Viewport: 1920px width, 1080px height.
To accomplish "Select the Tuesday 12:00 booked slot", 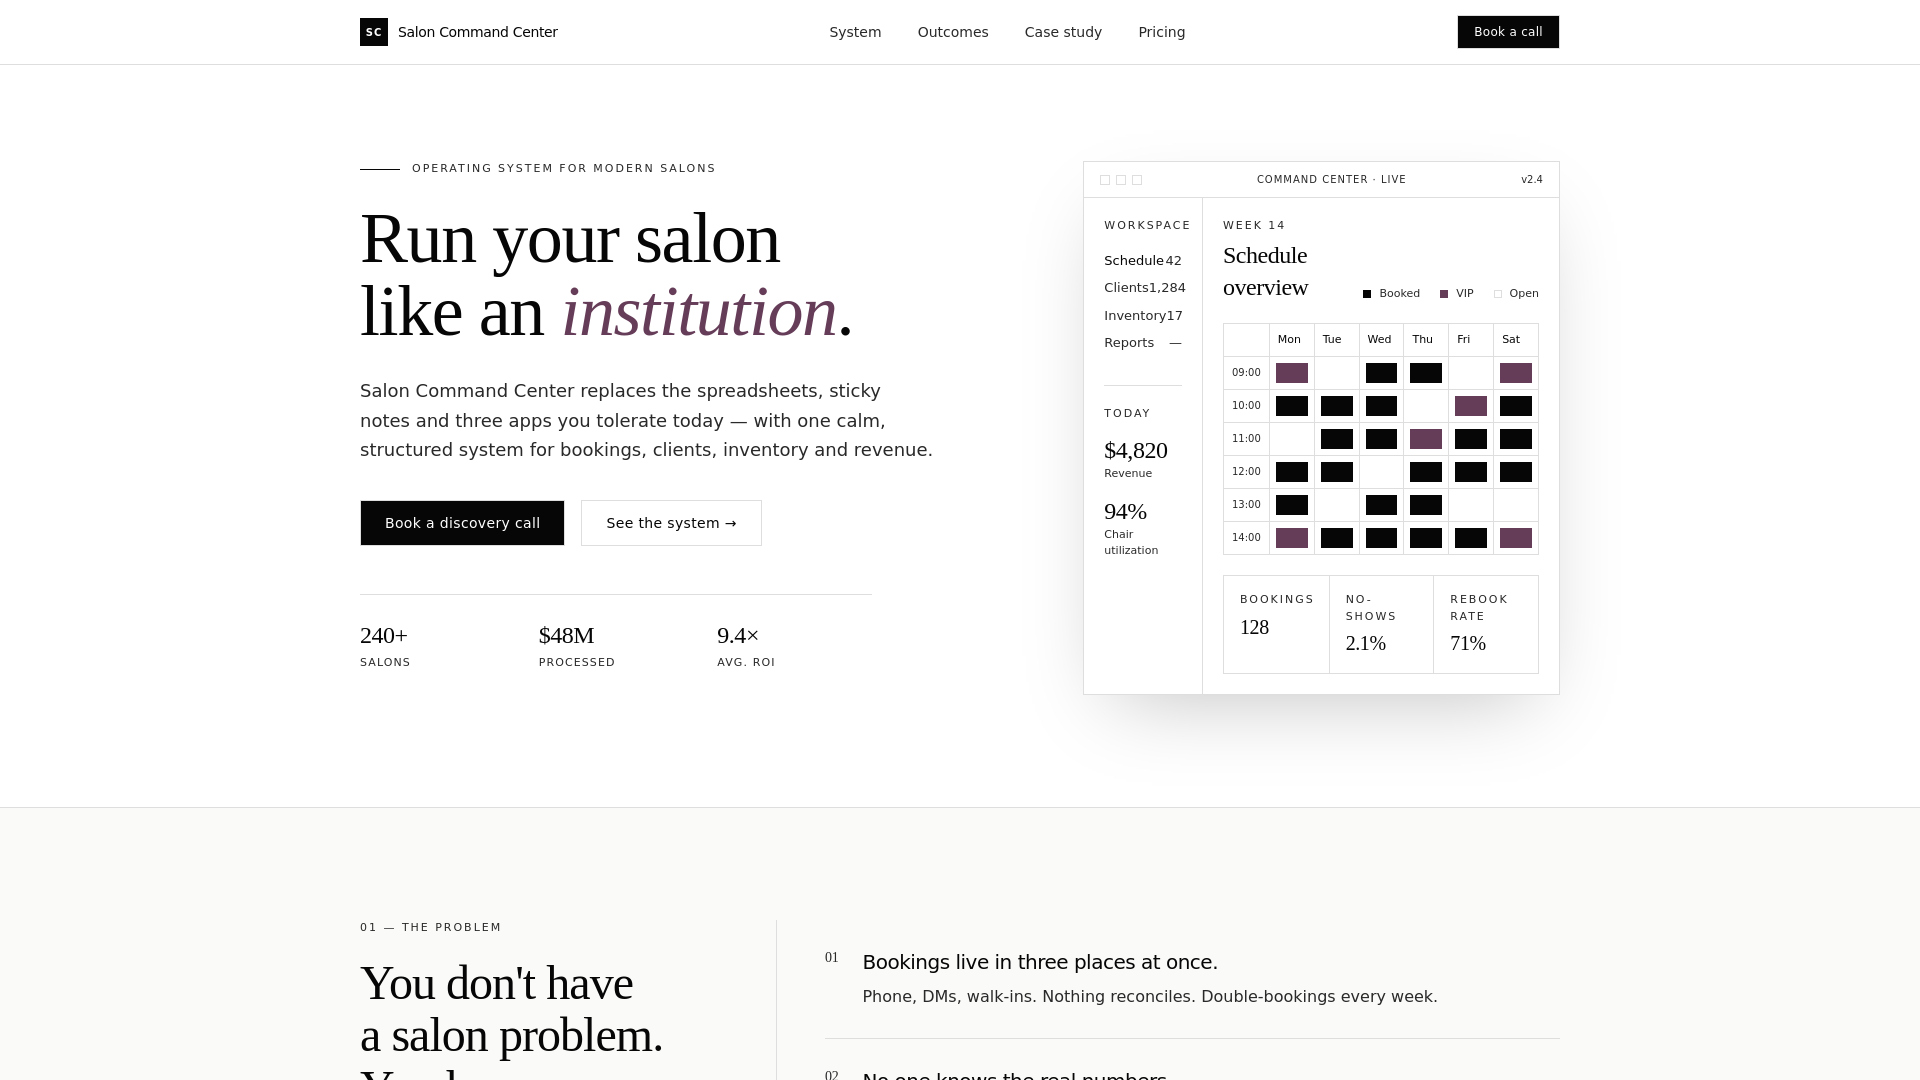I will 1337,472.
